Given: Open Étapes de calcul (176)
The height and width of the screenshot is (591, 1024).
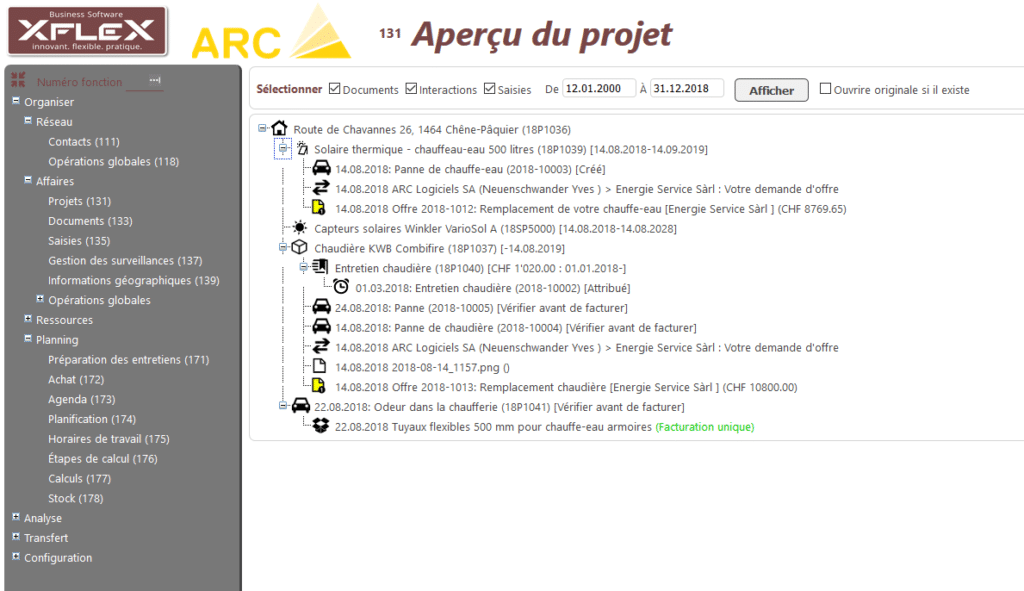Looking at the screenshot, I should pos(103,458).
